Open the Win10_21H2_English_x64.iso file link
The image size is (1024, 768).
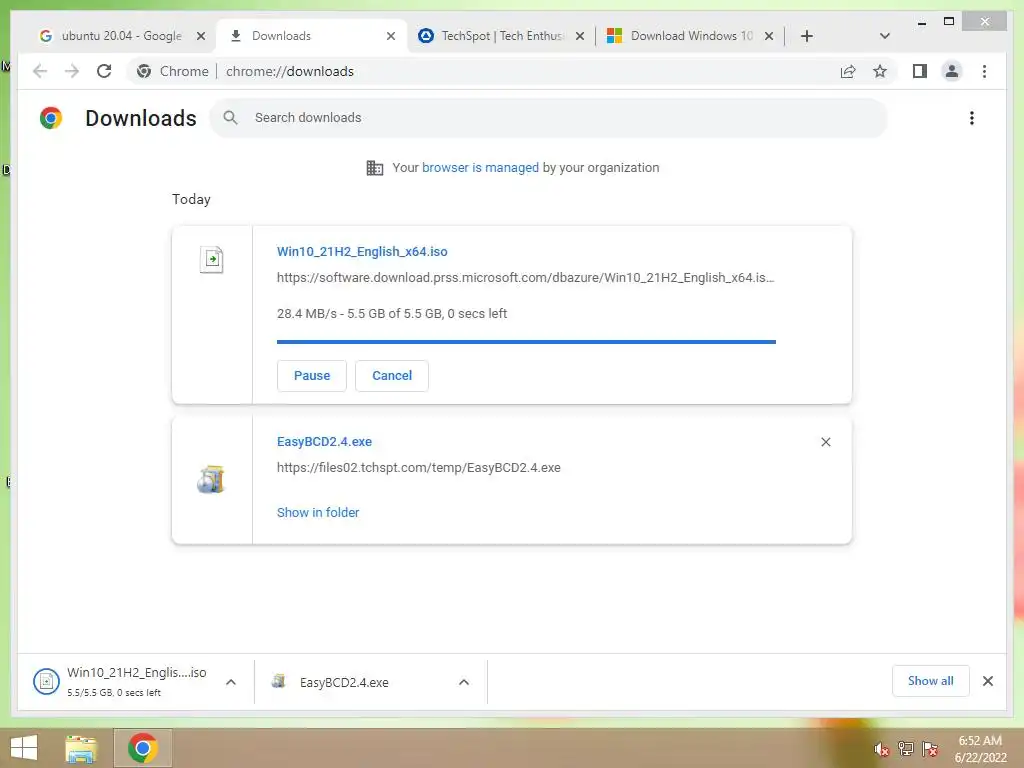click(x=362, y=251)
